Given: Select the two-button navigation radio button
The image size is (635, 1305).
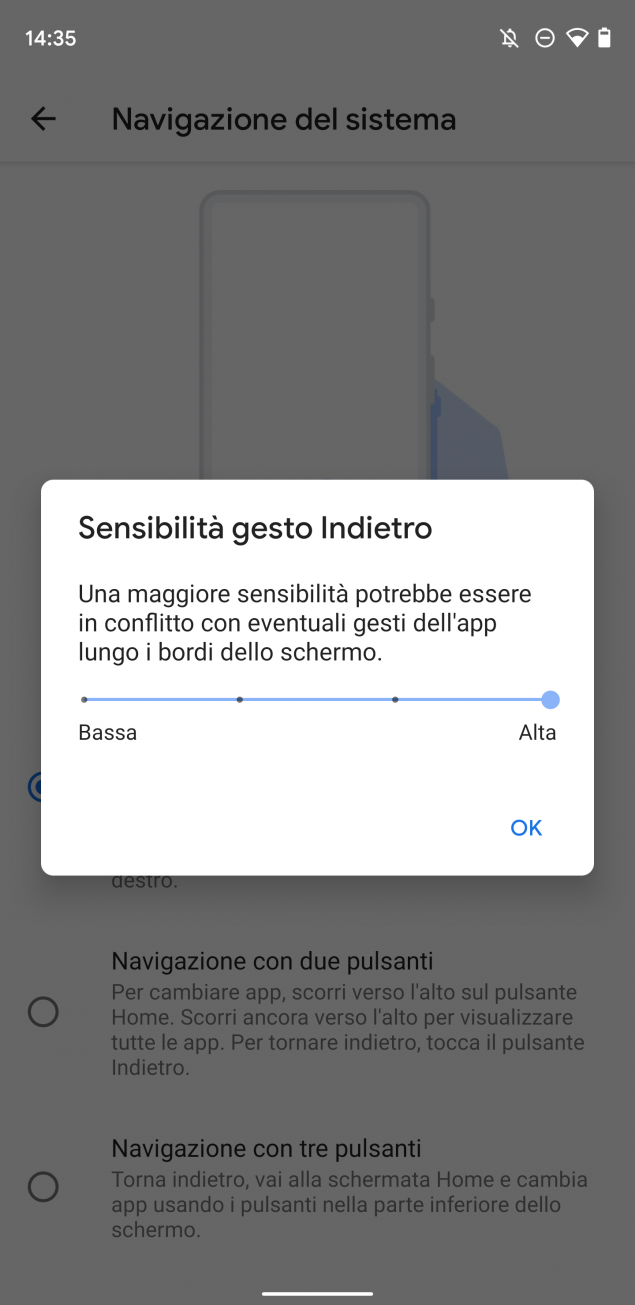Looking at the screenshot, I should (43, 1012).
